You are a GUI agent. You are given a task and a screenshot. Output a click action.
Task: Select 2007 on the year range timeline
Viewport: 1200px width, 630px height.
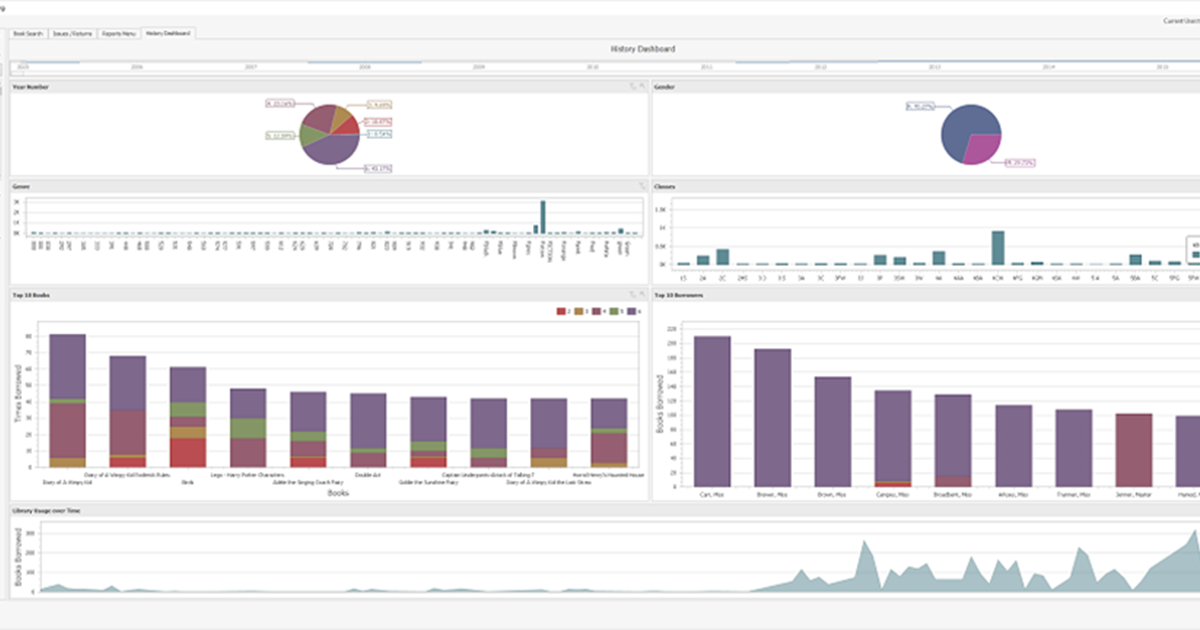pos(251,67)
